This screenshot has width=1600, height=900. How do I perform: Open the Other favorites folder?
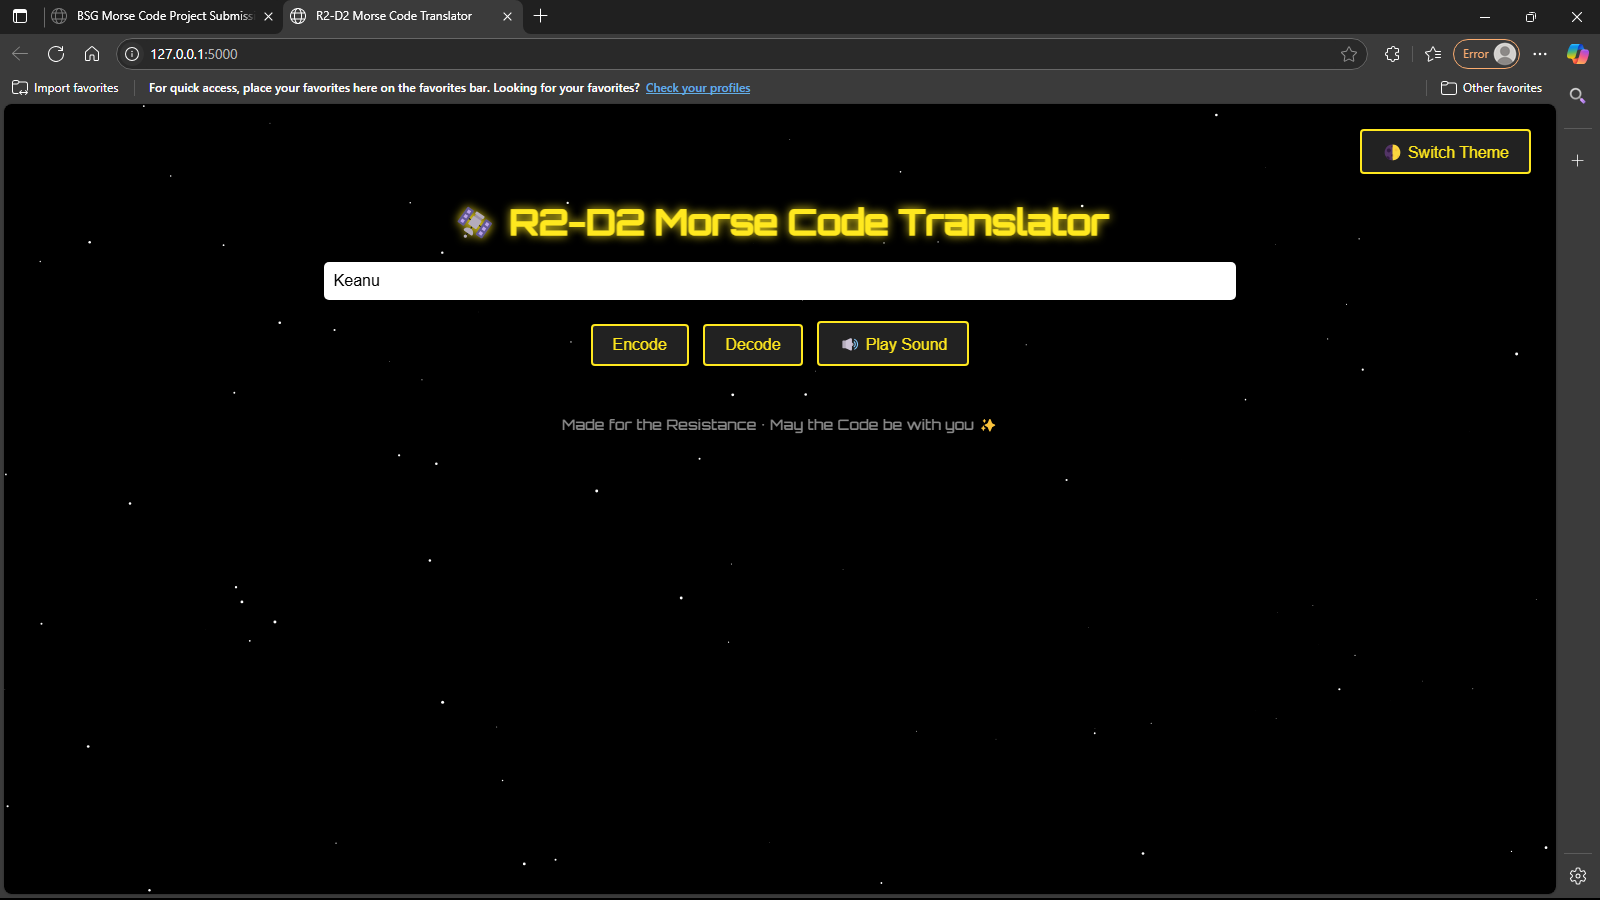tap(1491, 88)
